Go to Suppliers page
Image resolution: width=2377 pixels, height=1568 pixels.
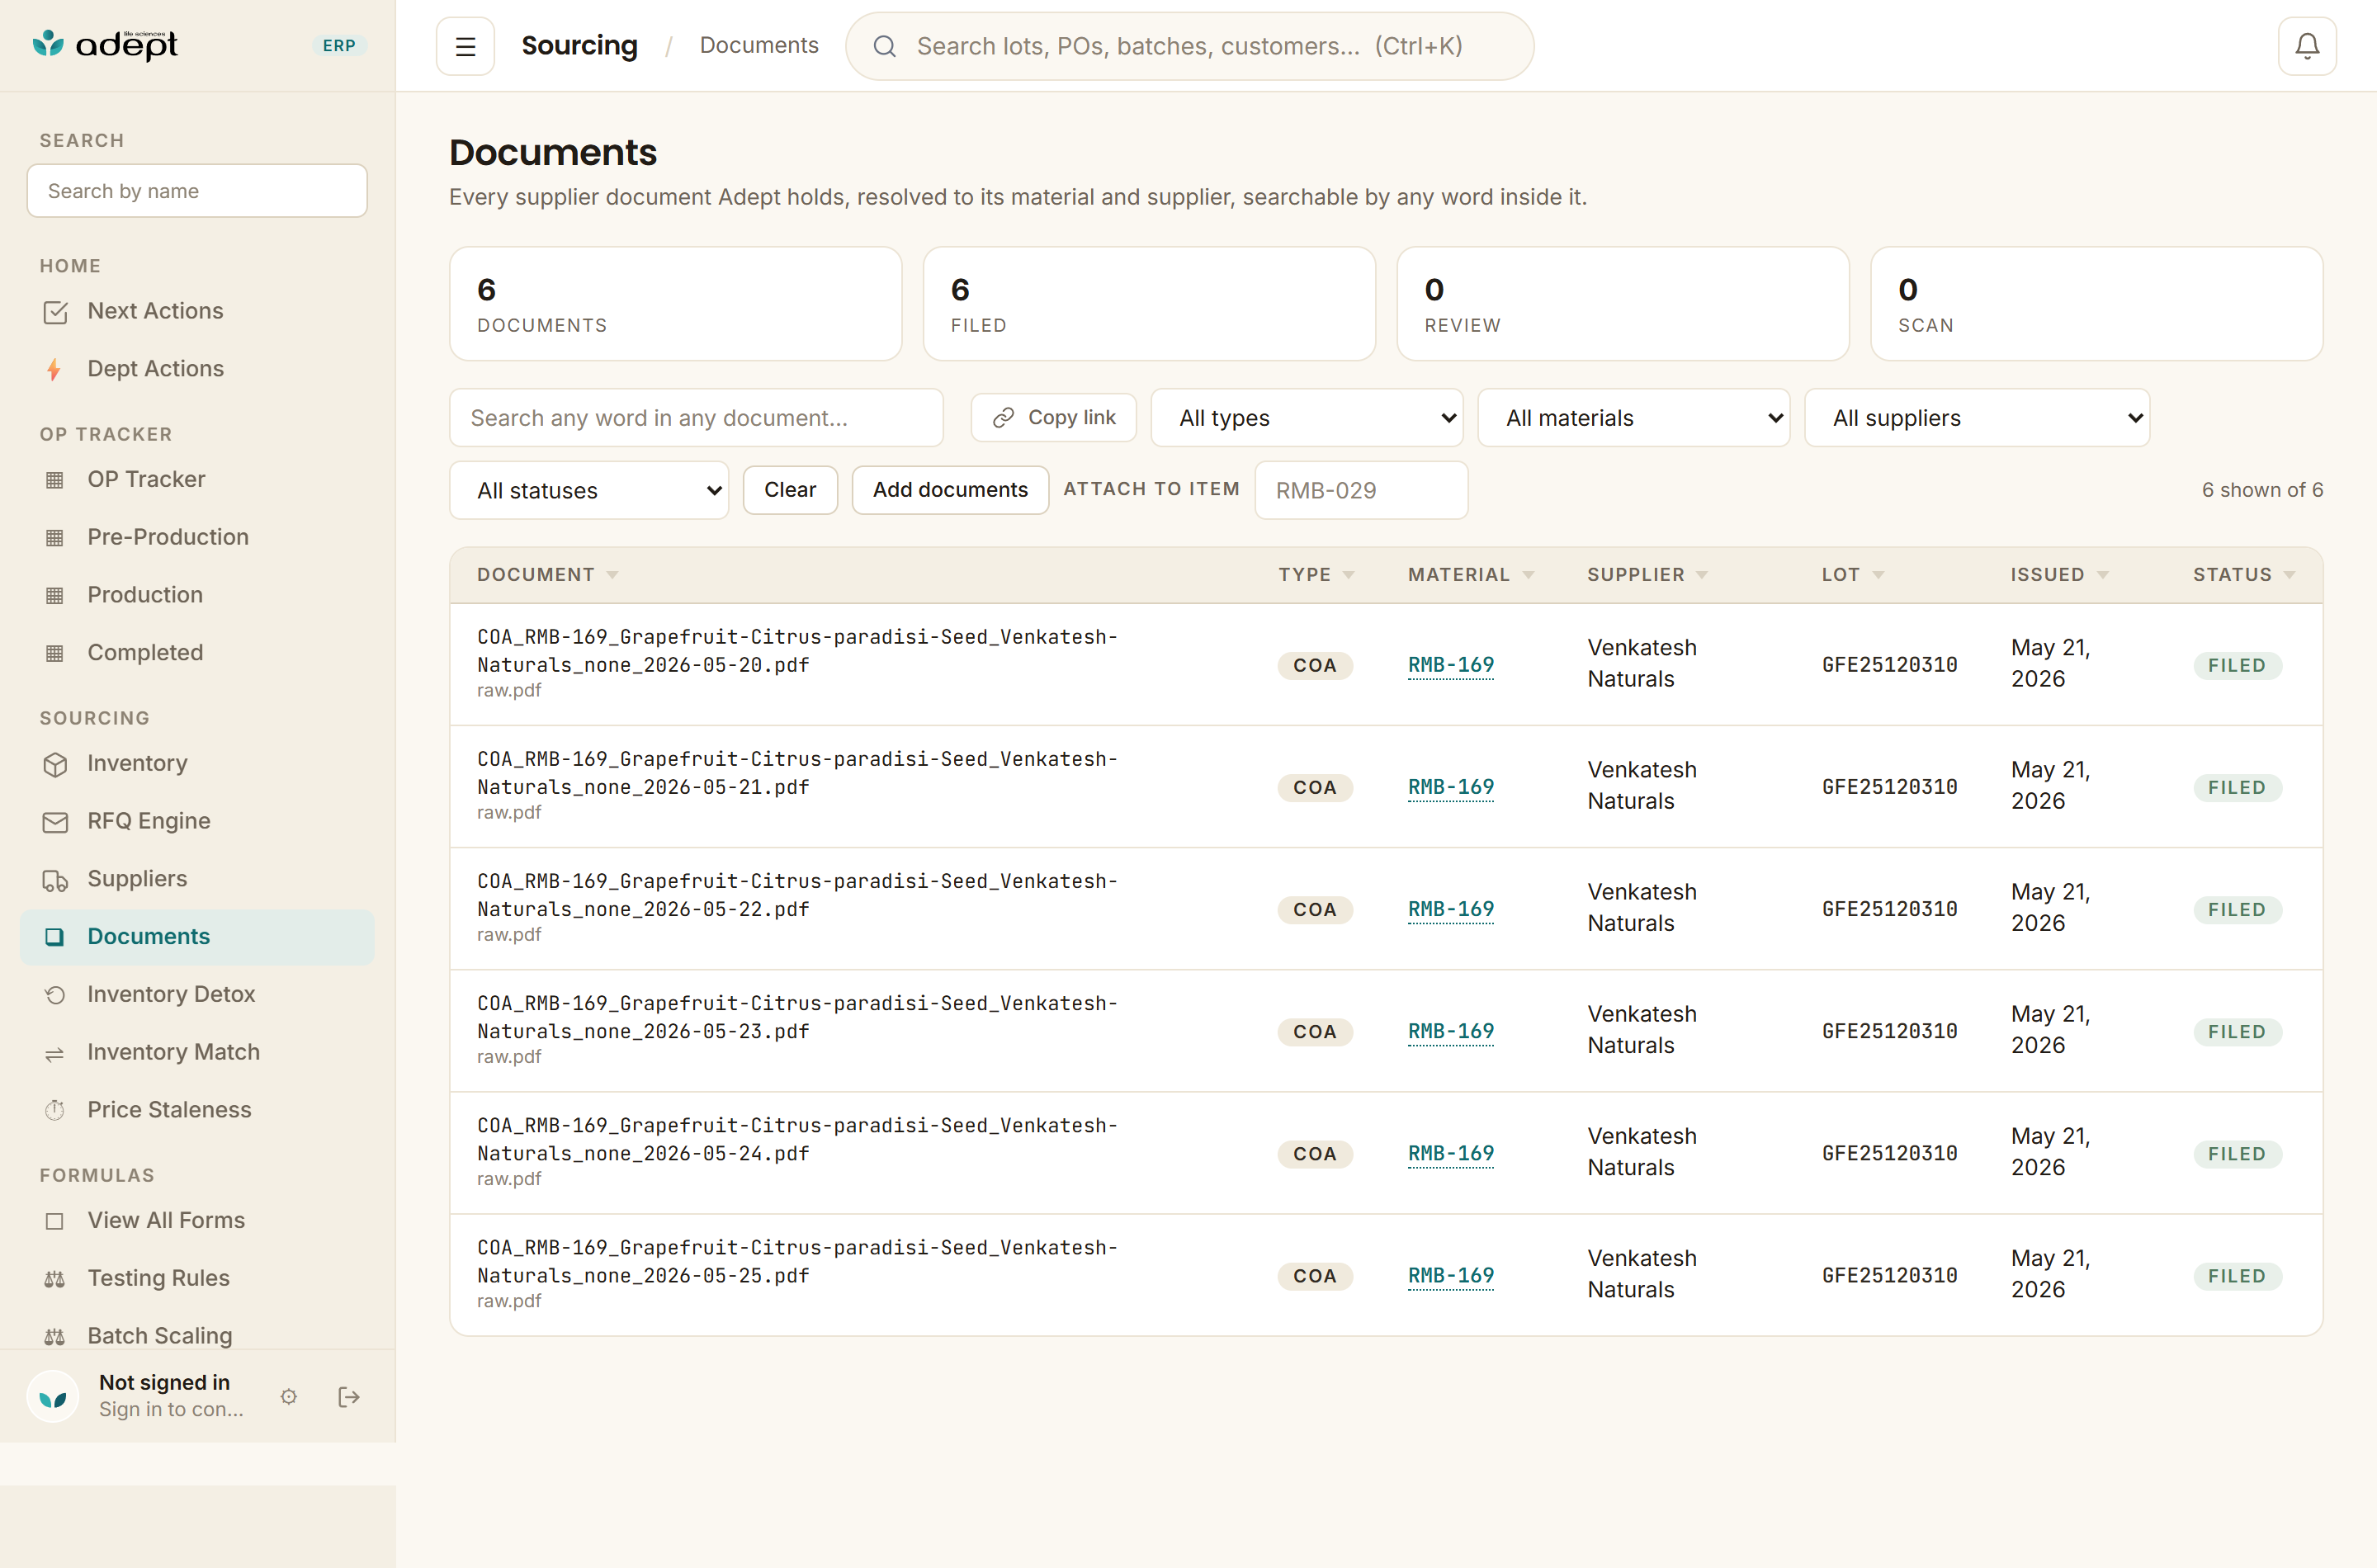[x=197, y=880]
